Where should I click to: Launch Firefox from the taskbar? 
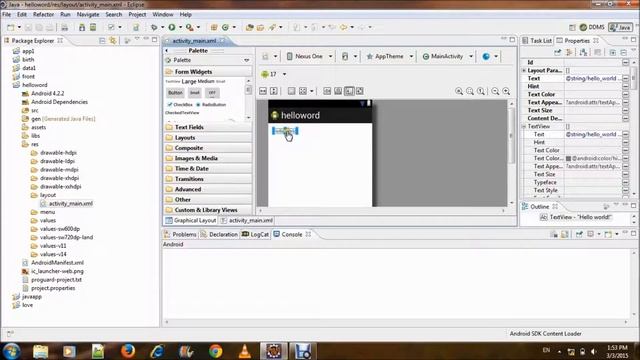[x=128, y=351]
